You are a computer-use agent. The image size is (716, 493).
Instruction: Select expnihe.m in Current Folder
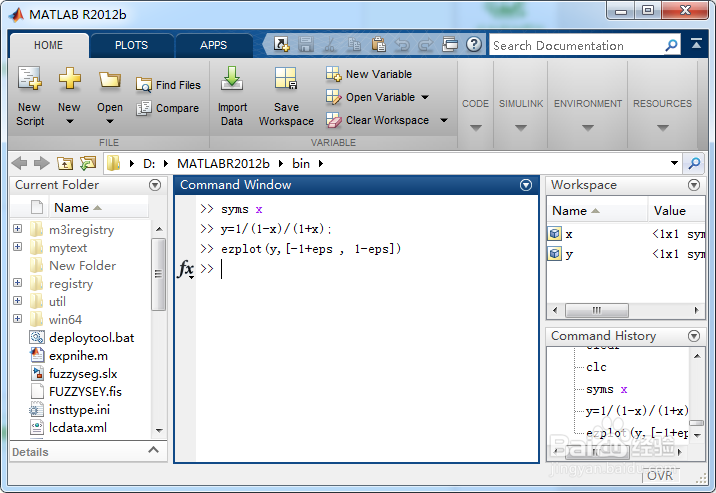79,356
